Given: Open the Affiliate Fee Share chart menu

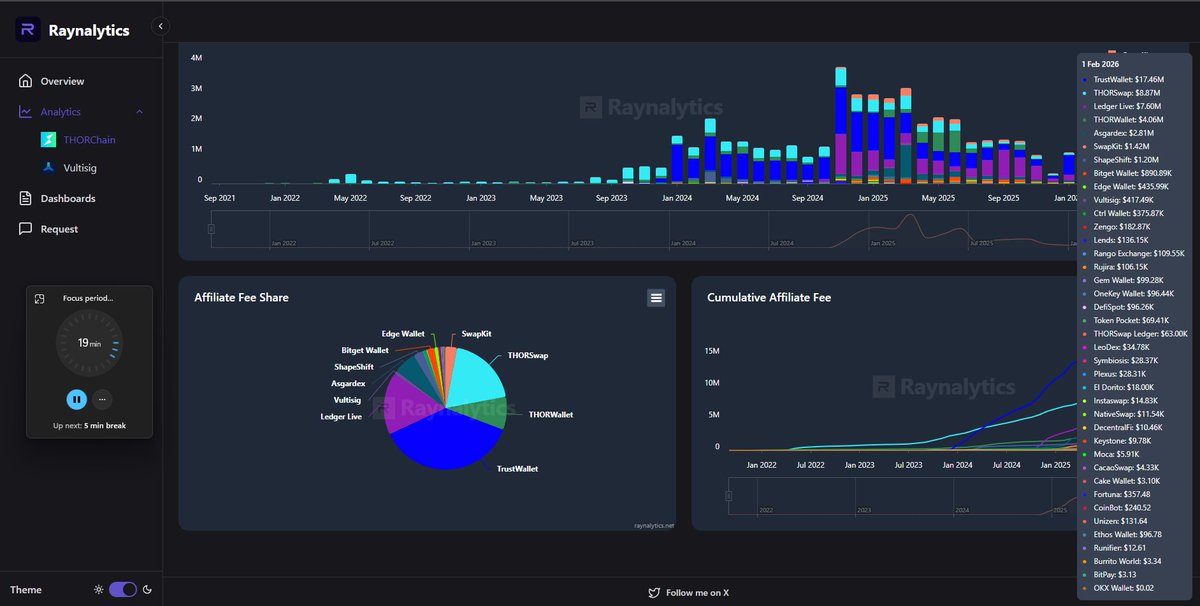Looking at the screenshot, I should pos(656,297).
